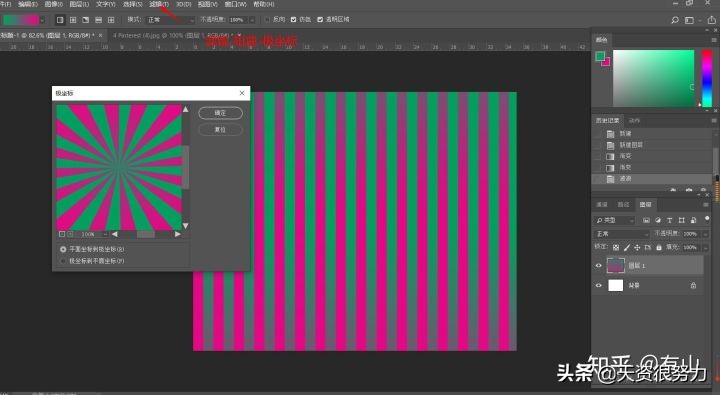Image resolution: width=720 pixels, height=395 pixels.
Task: Open the options bar opacity dropdown arrow
Action: (x=252, y=20)
